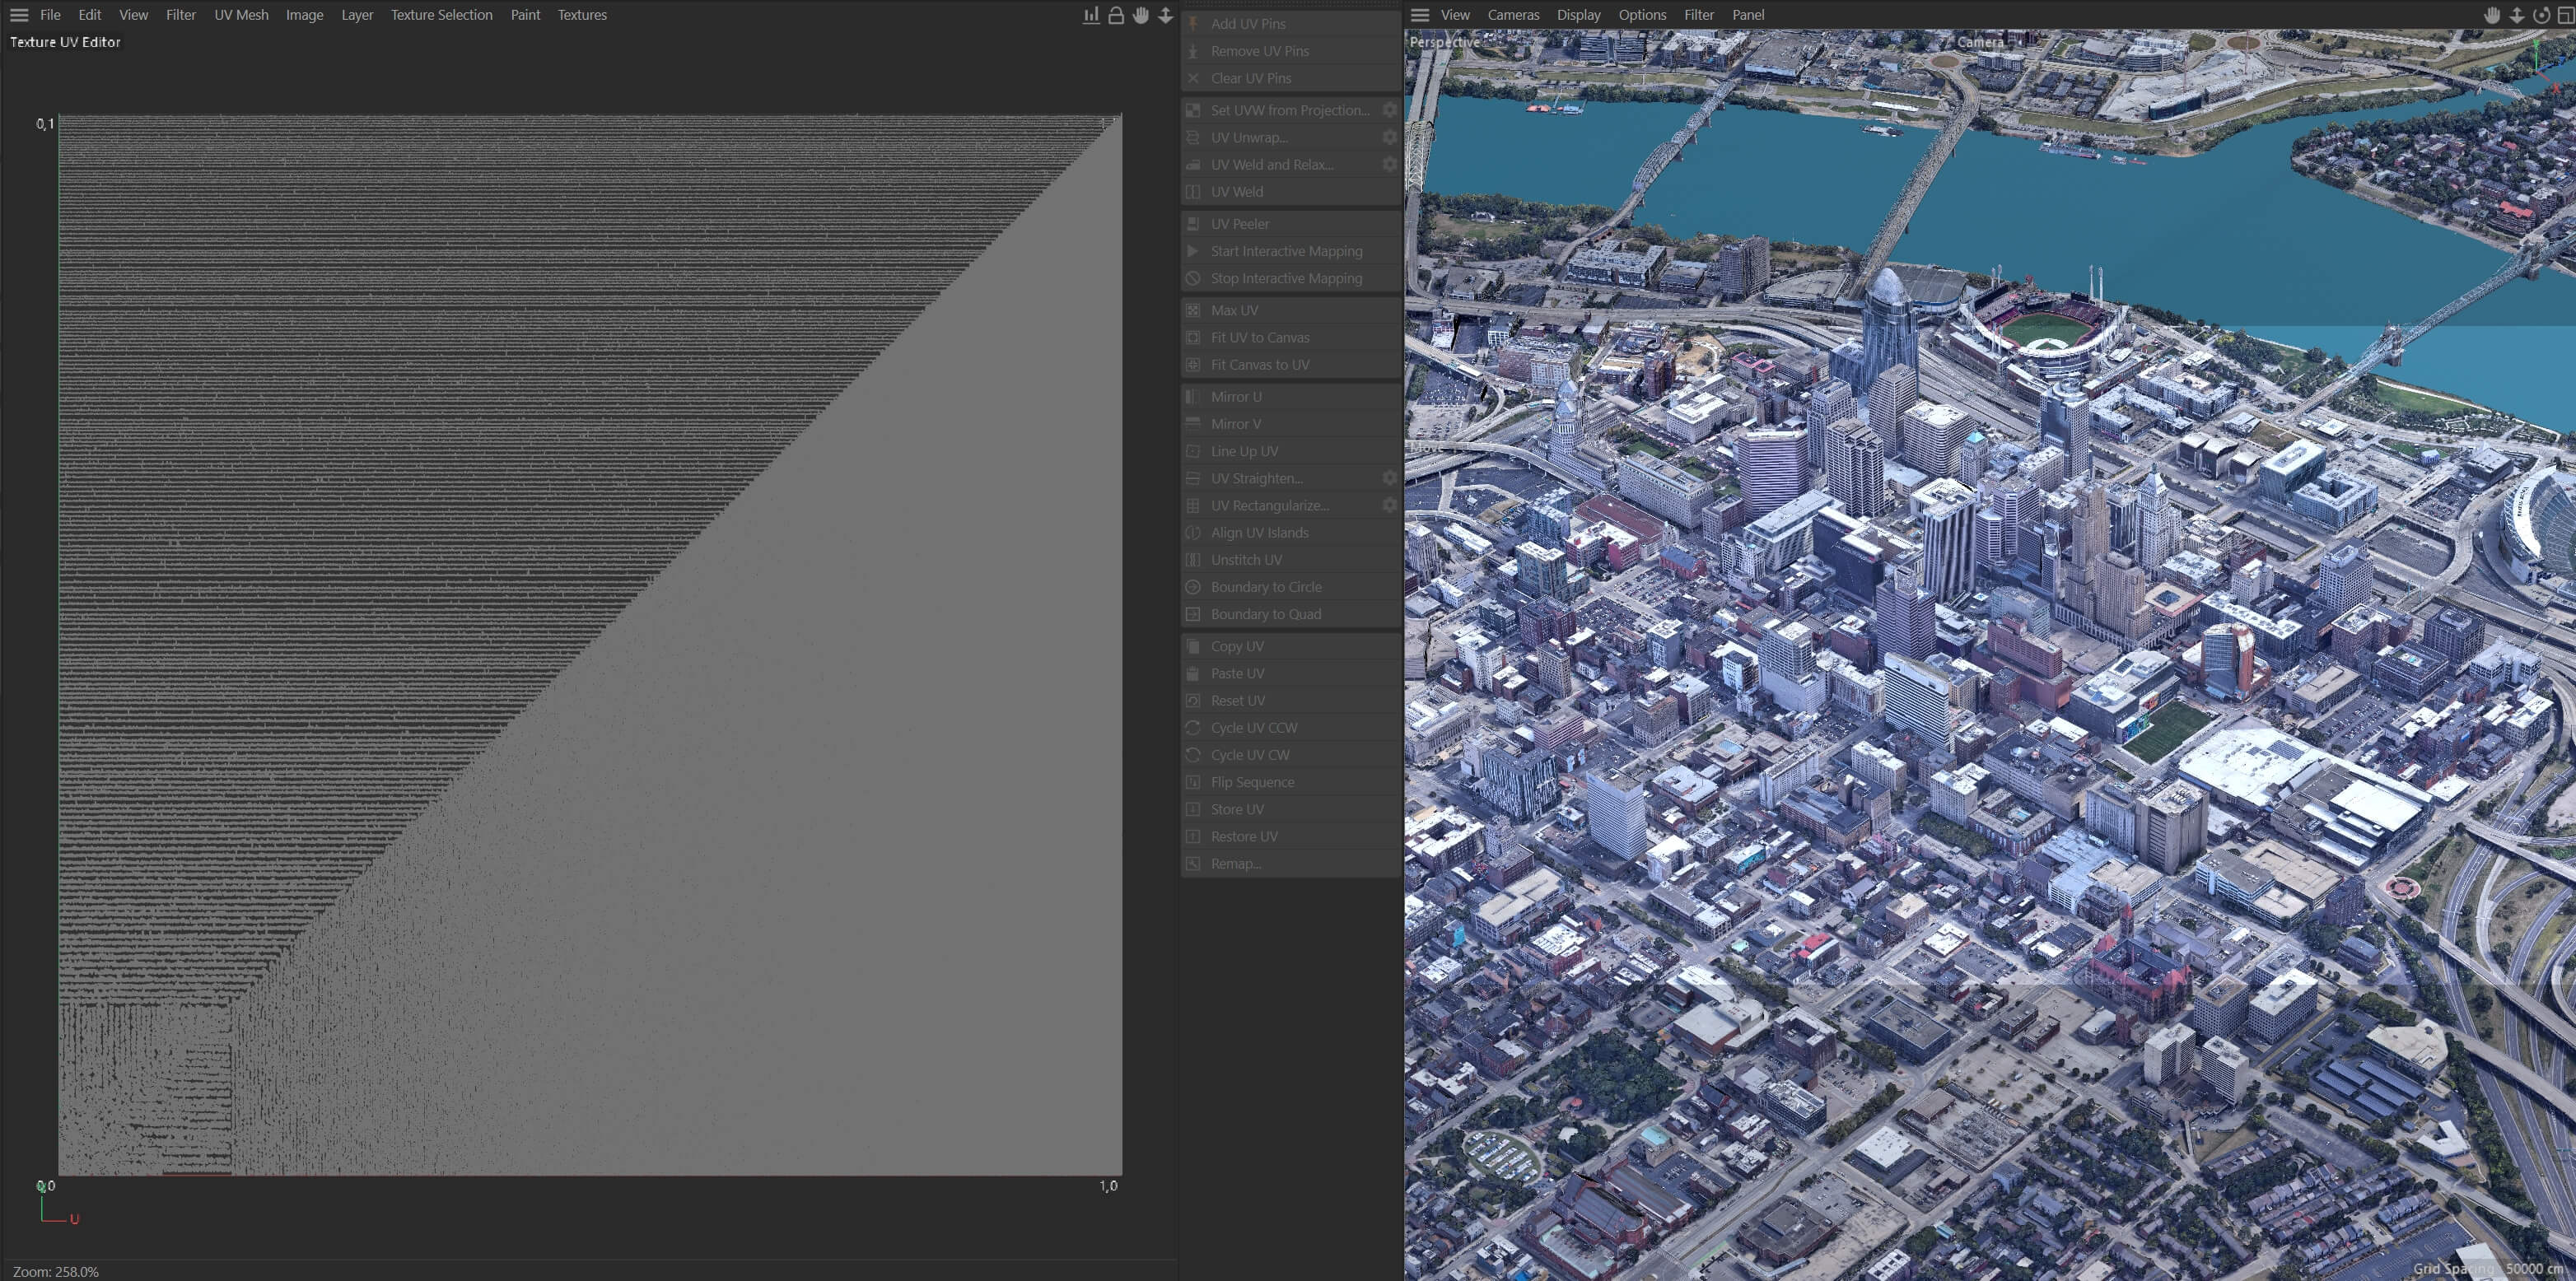Toggle the viewport layout icon in Perspective view
The width and height of the screenshot is (2576, 1281).
point(2565,15)
